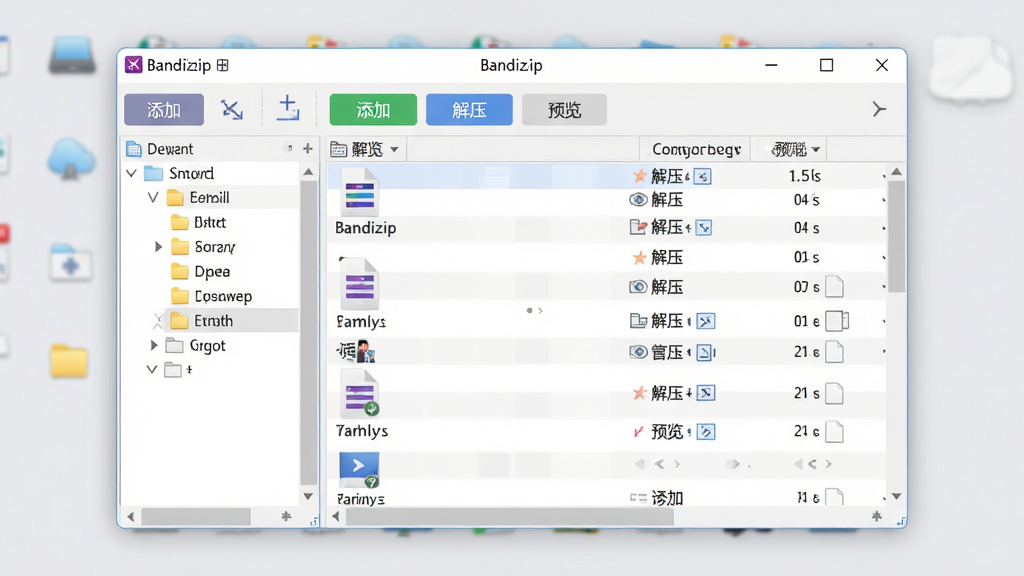Image resolution: width=1024 pixels, height=576 pixels.
Task: Click the cloud icon on desktop
Action: (x=71, y=157)
